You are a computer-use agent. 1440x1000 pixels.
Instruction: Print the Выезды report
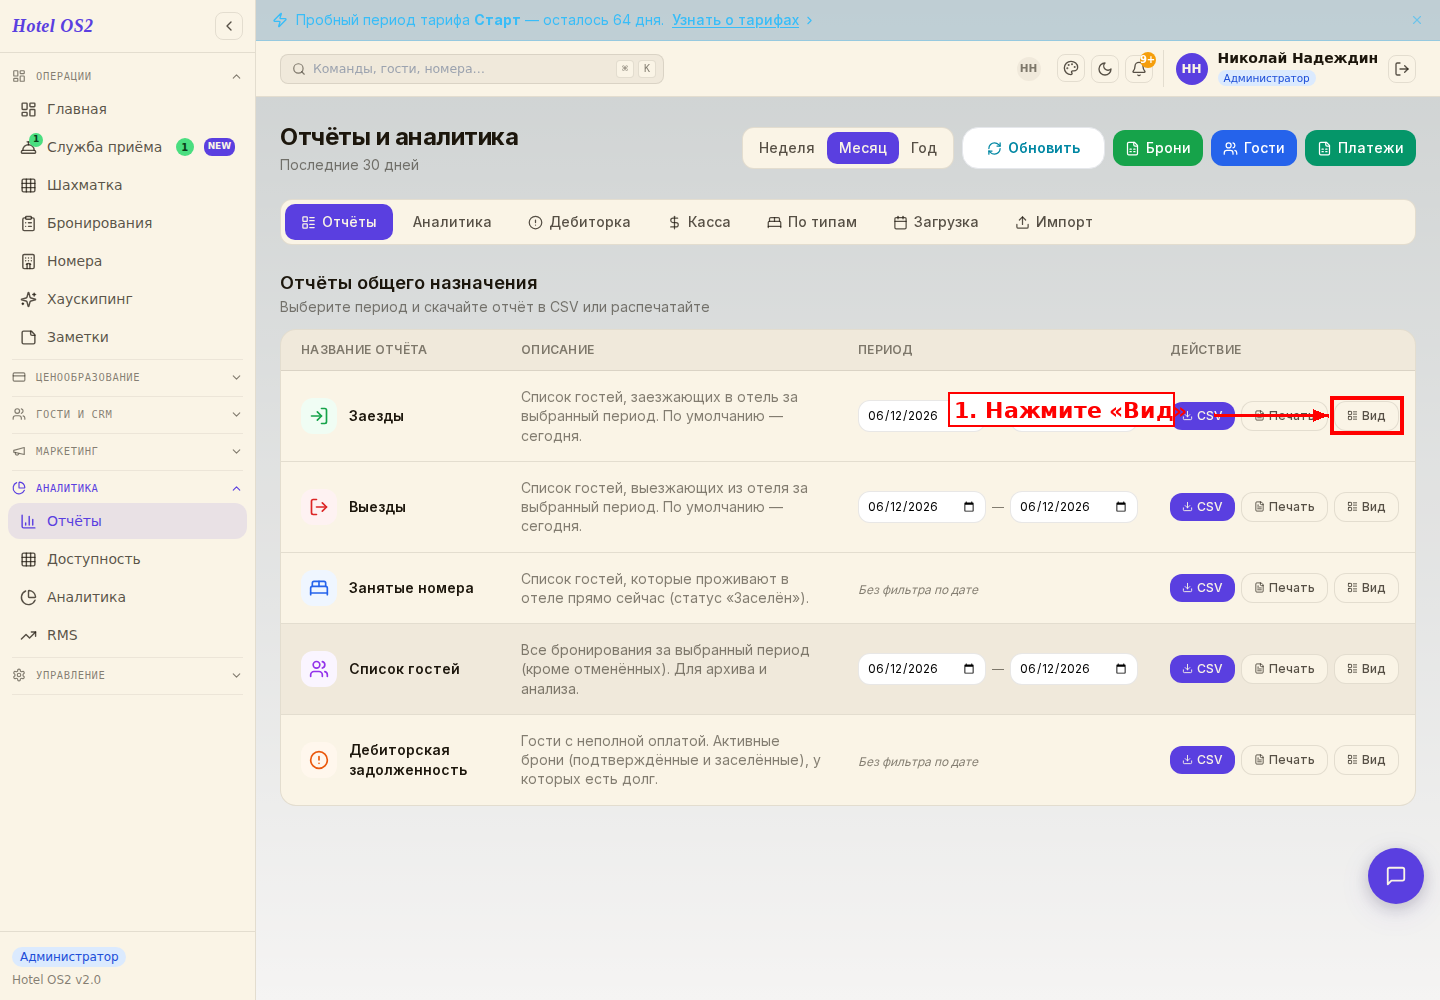1284,507
